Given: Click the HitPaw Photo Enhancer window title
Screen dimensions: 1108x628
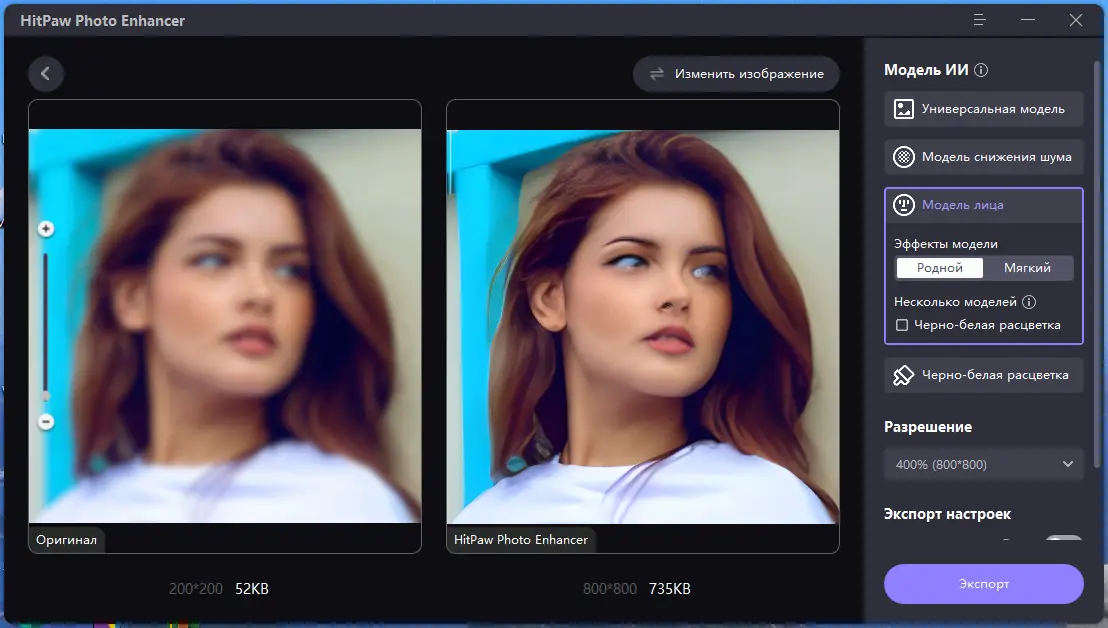Looking at the screenshot, I should click(102, 20).
